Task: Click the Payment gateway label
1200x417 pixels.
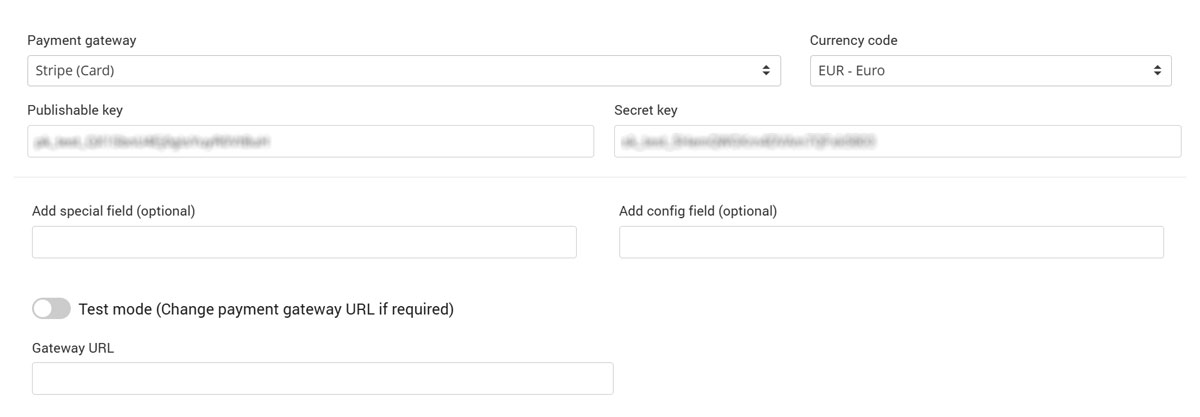Action: click(82, 41)
